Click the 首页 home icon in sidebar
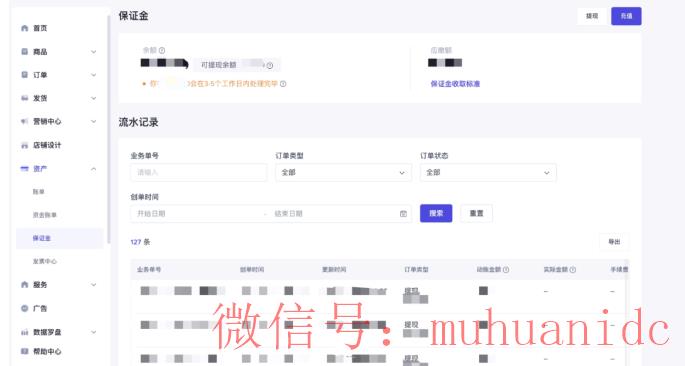 point(24,28)
